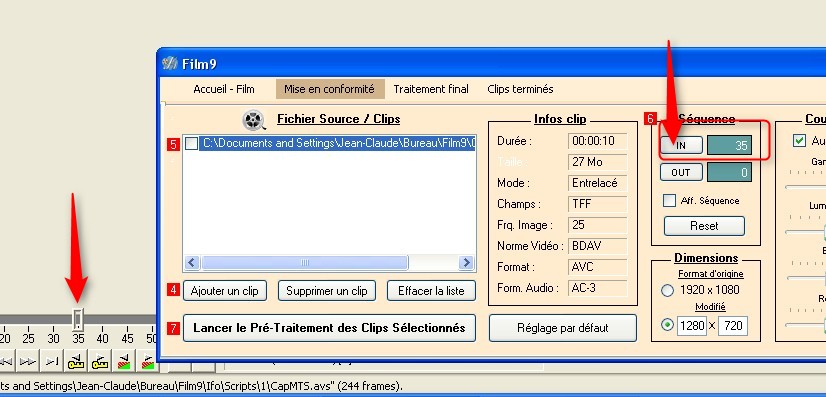Click the Form. Audio value AC-3
Screen dimensions: 826x397
pos(598,289)
